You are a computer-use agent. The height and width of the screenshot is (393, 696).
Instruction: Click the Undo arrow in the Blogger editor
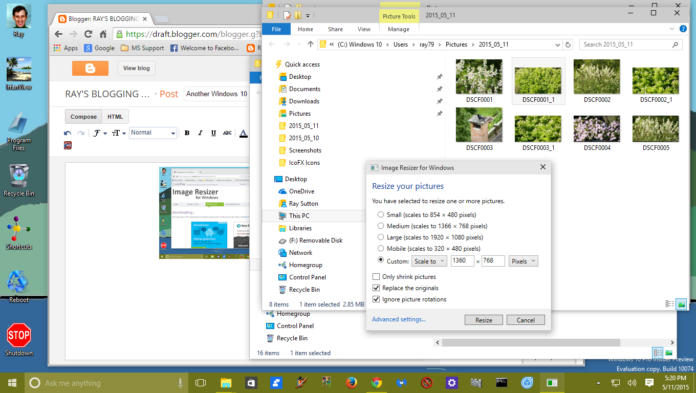(x=67, y=133)
